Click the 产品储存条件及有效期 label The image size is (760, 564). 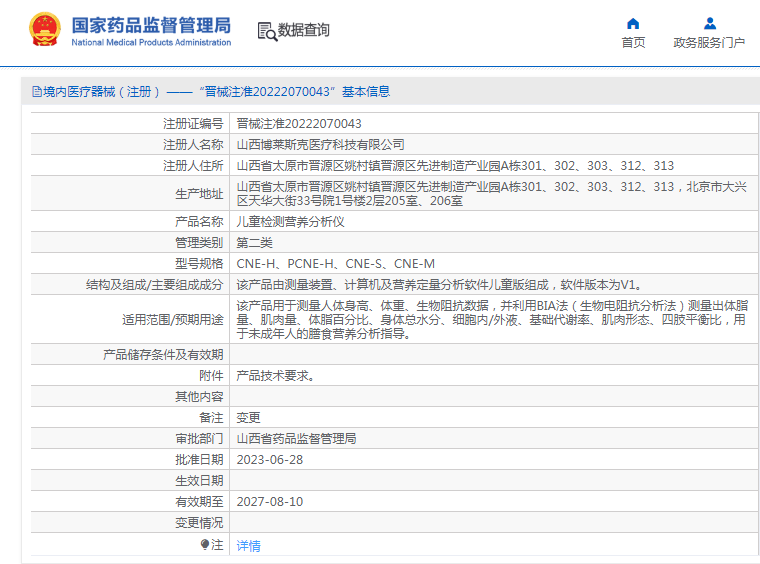163,355
